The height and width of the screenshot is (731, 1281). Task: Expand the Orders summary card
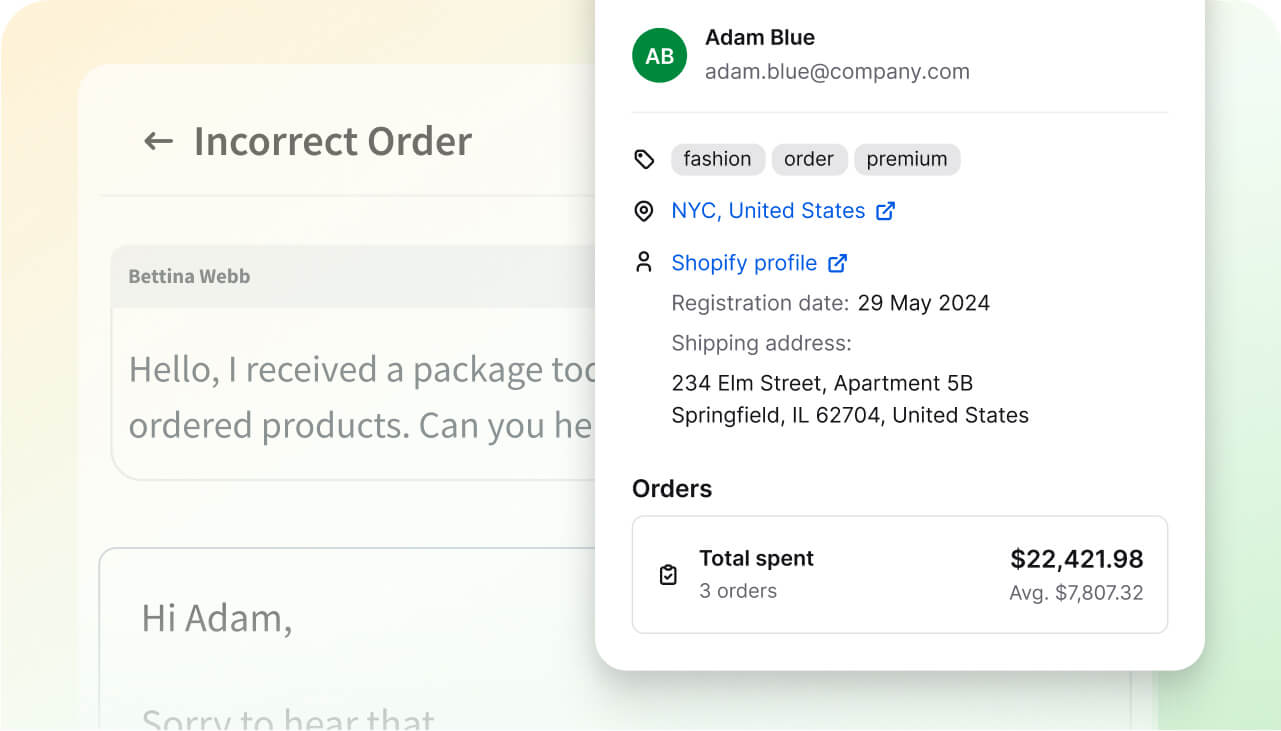coord(899,574)
